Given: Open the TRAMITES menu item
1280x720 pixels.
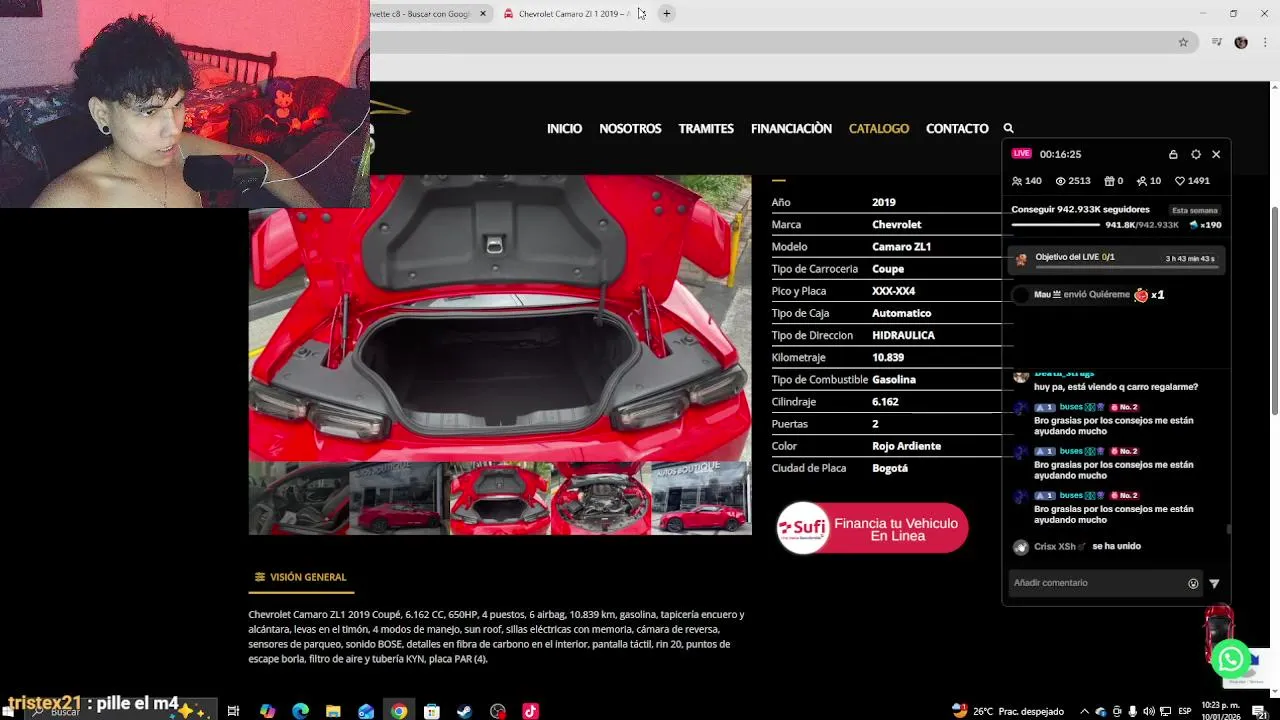Looking at the screenshot, I should (x=706, y=128).
